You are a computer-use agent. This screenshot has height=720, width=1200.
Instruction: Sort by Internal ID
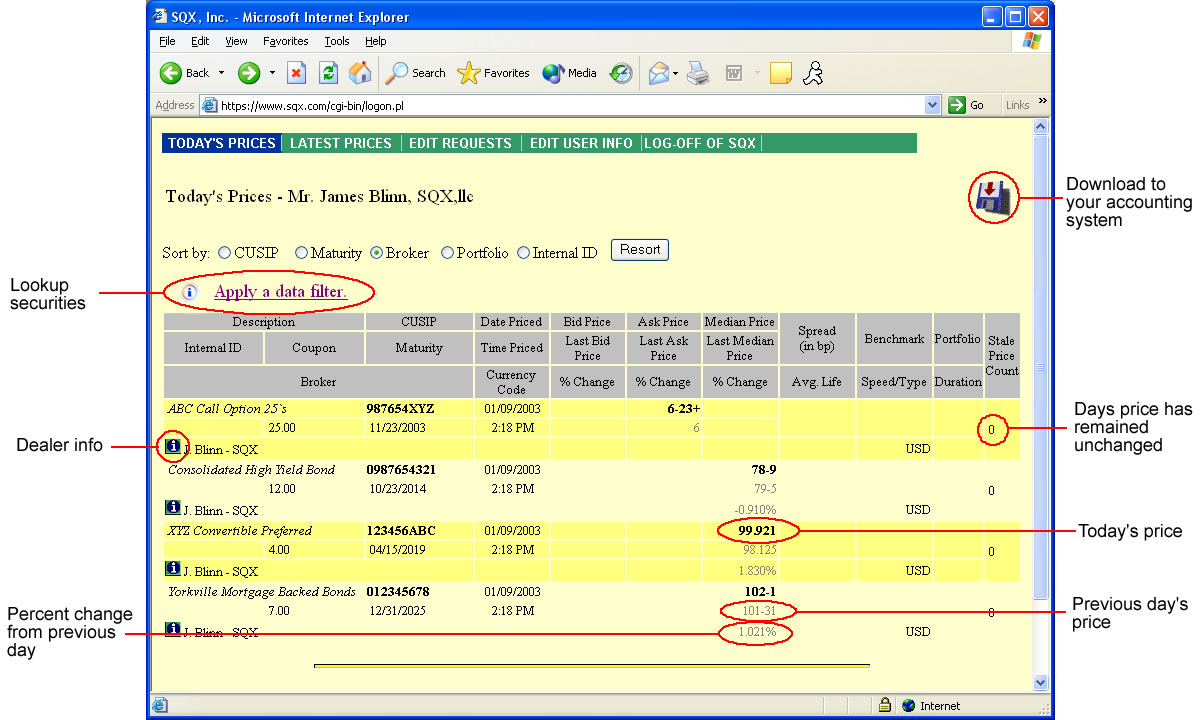point(523,253)
